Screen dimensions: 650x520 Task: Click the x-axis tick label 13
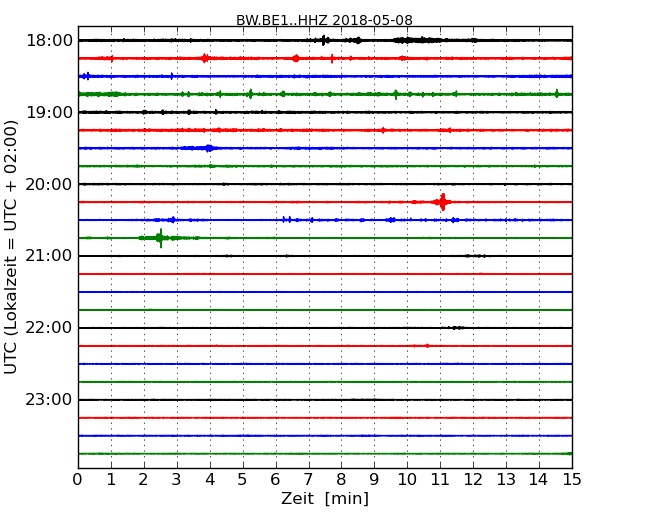click(x=506, y=480)
